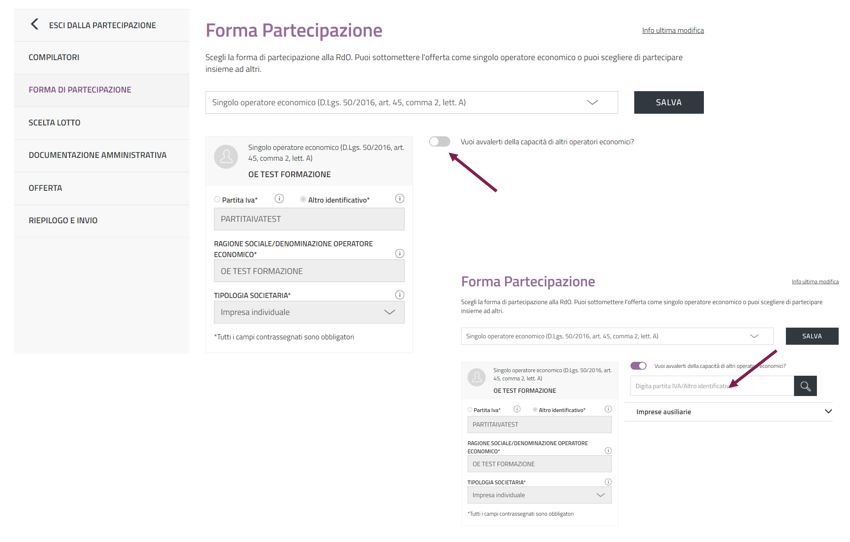Click the info icon next to Partita Iva in the upper form

click(279, 199)
